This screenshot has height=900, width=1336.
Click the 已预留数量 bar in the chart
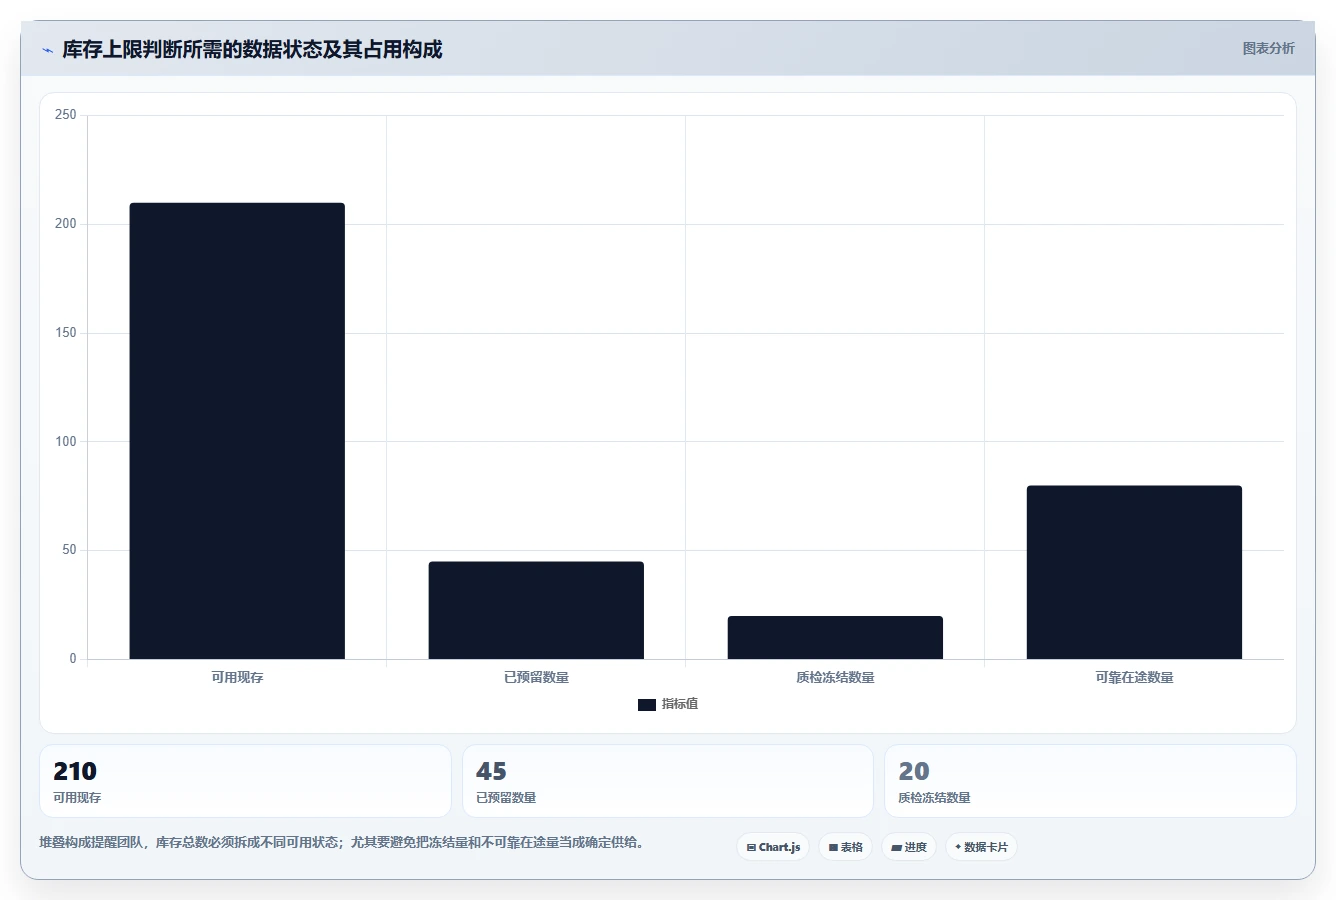pyautogui.click(x=536, y=610)
